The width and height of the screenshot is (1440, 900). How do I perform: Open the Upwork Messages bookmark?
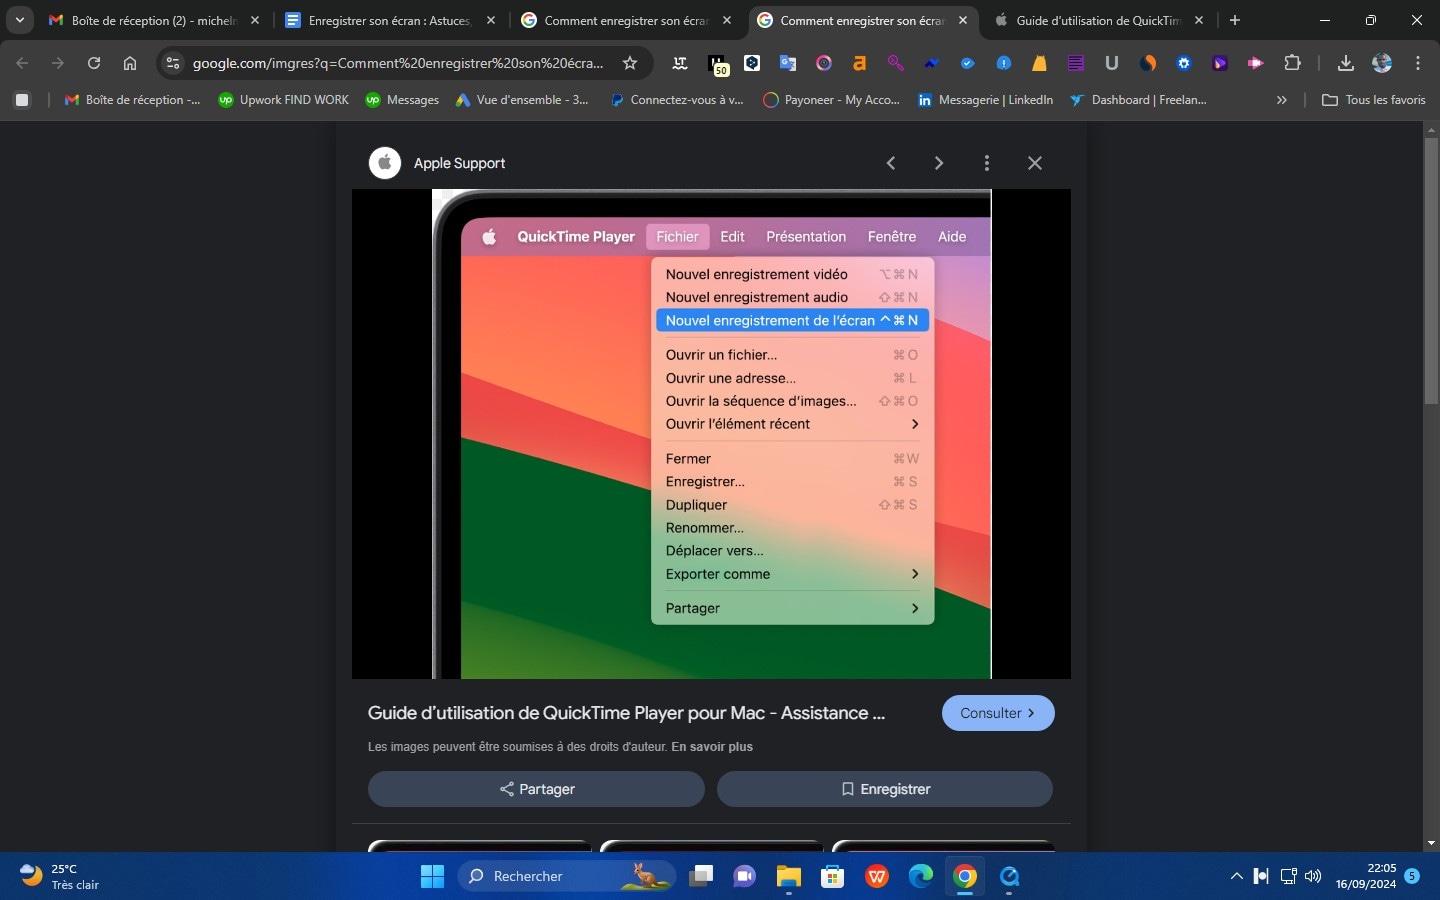click(402, 100)
